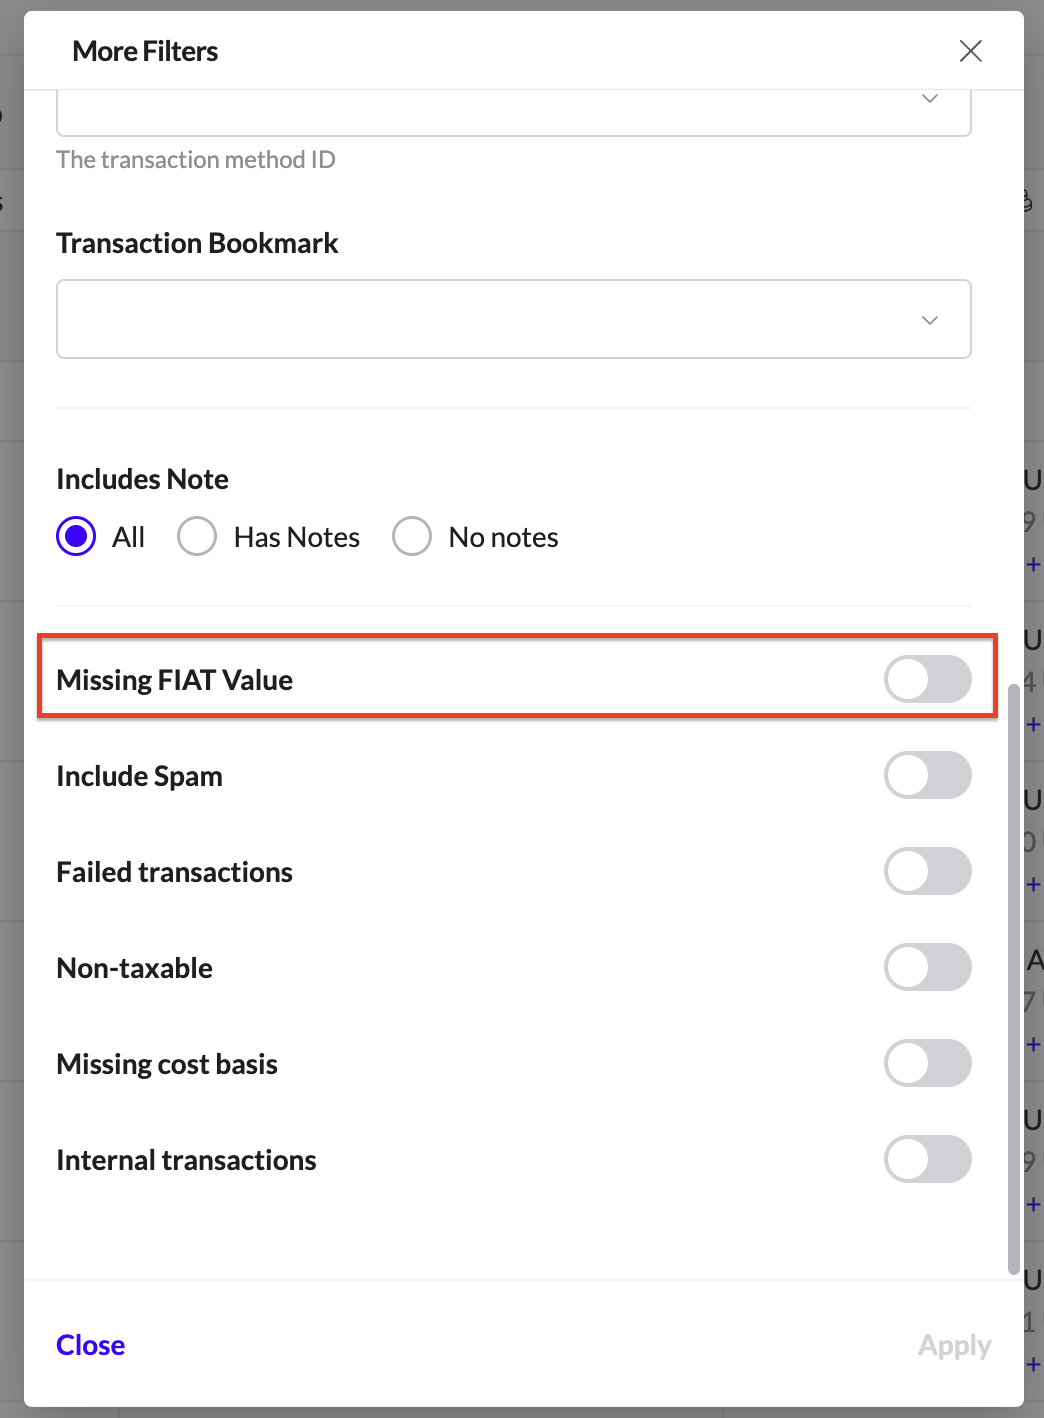This screenshot has width=1044, height=1418.
Task: Toggle Failed transactions filter on
Action: coord(927,872)
